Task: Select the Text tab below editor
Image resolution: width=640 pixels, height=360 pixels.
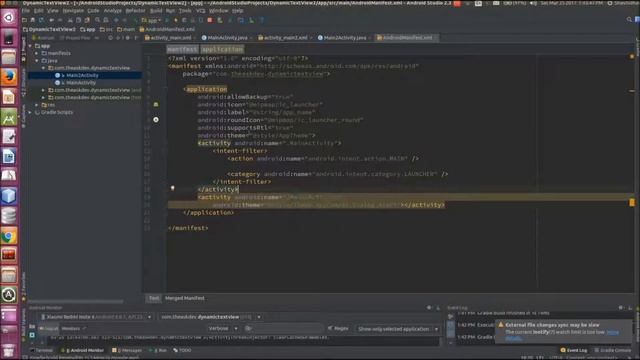Action: point(153,298)
